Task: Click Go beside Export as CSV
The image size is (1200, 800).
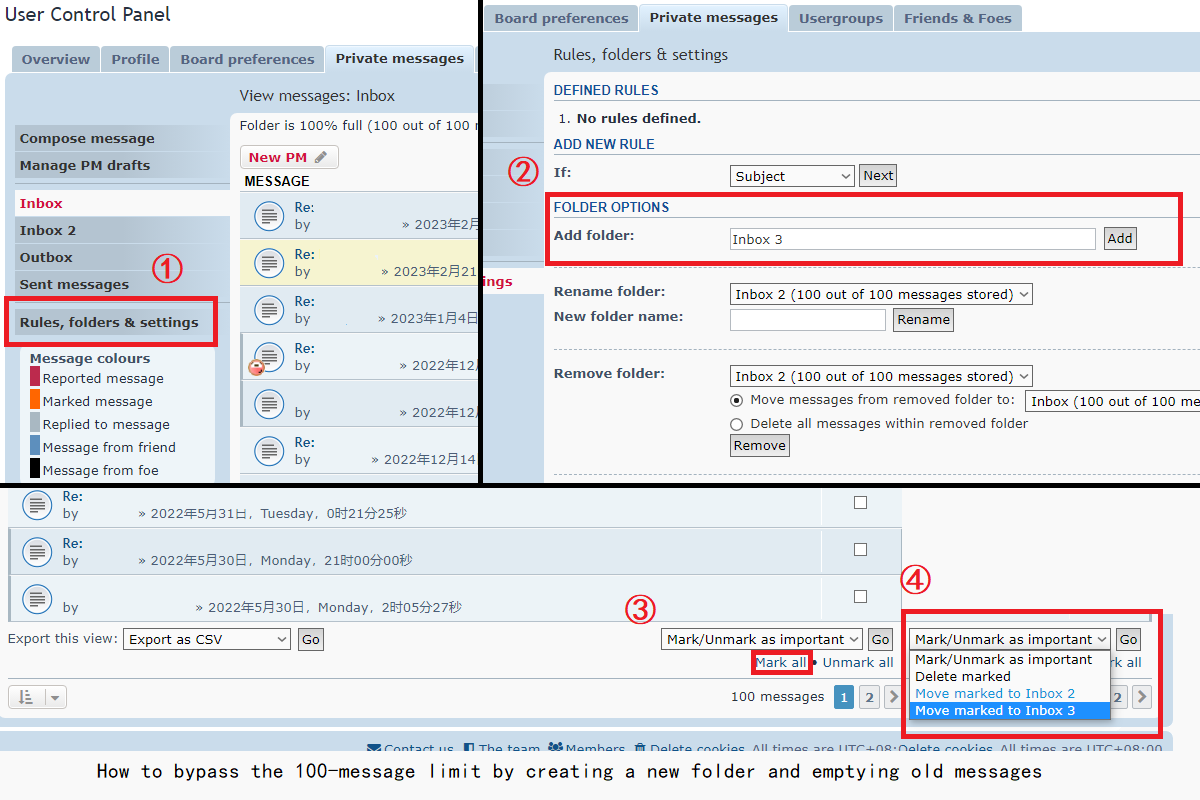Action: pos(311,639)
